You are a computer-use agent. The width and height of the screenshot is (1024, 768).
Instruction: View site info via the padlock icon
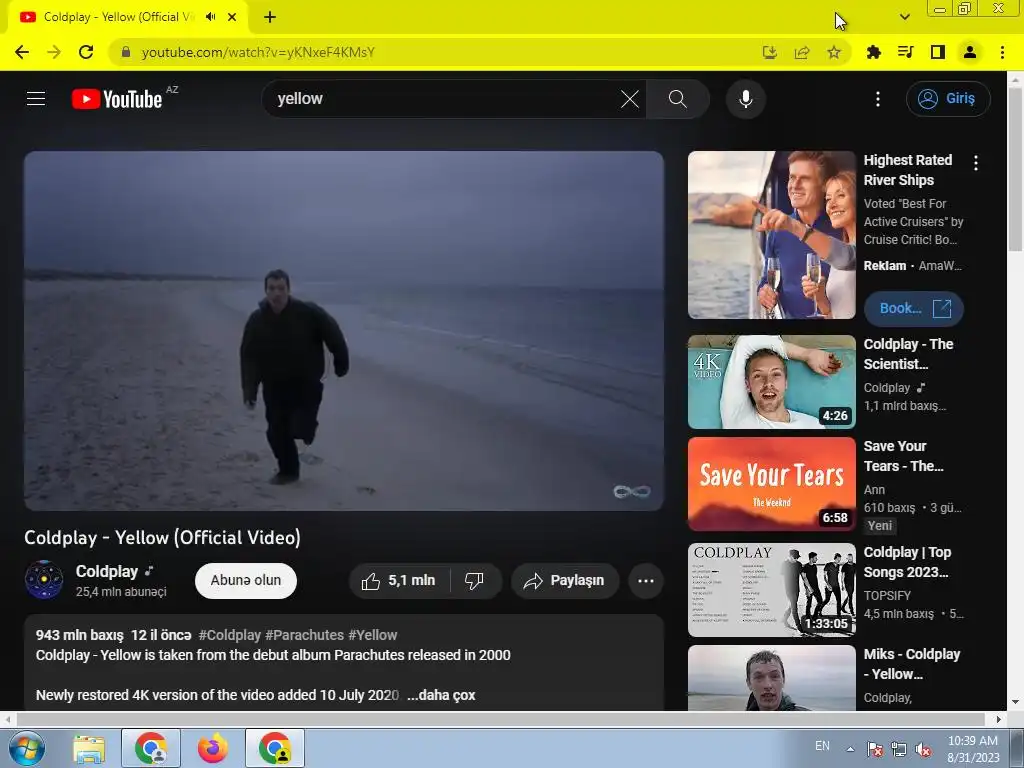pyautogui.click(x=125, y=52)
